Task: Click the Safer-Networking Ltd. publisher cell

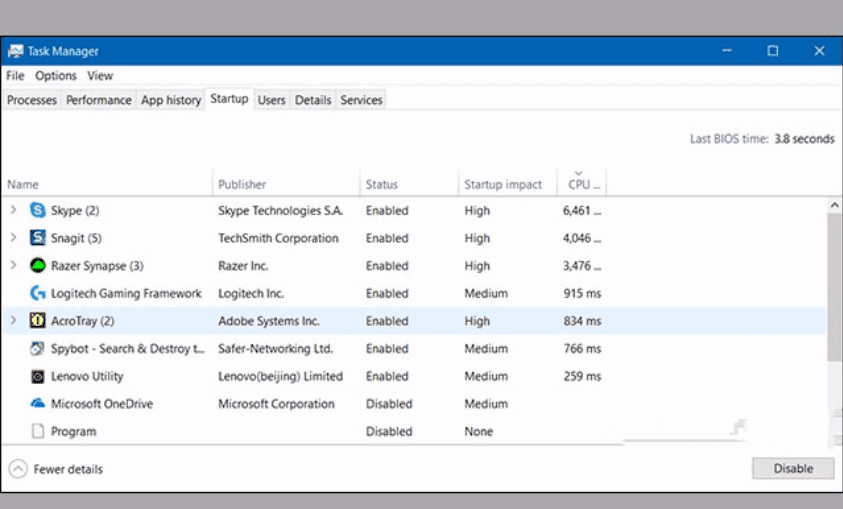Action: [275, 348]
